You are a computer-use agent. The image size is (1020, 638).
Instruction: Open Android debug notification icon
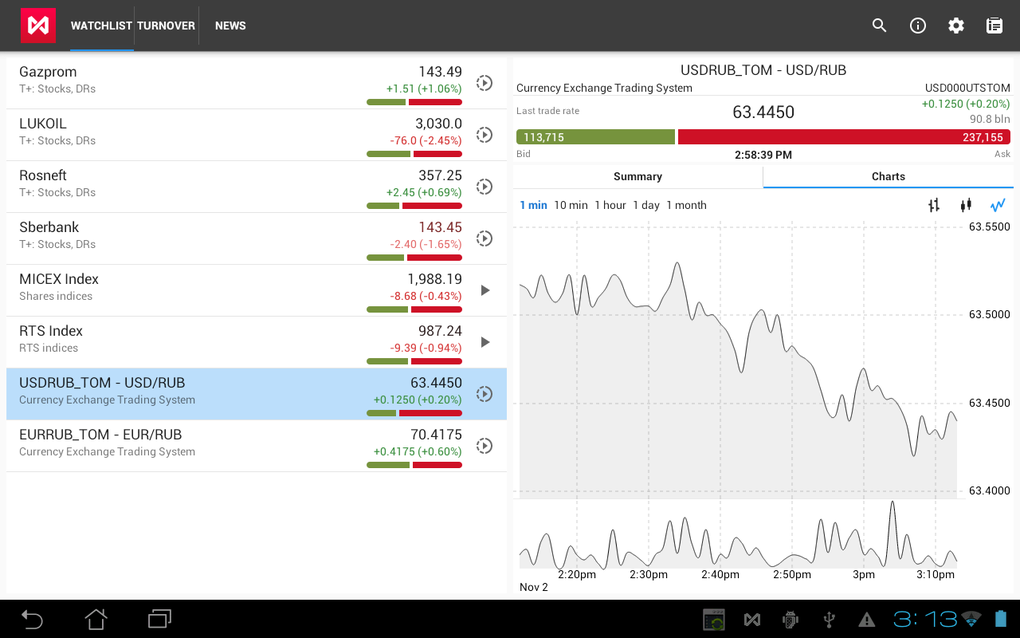click(790, 620)
